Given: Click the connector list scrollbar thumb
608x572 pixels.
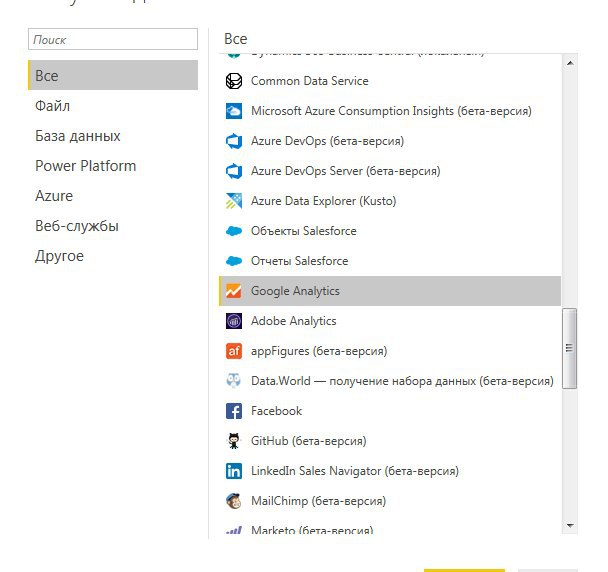Looking at the screenshot, I should click(569, 348).
